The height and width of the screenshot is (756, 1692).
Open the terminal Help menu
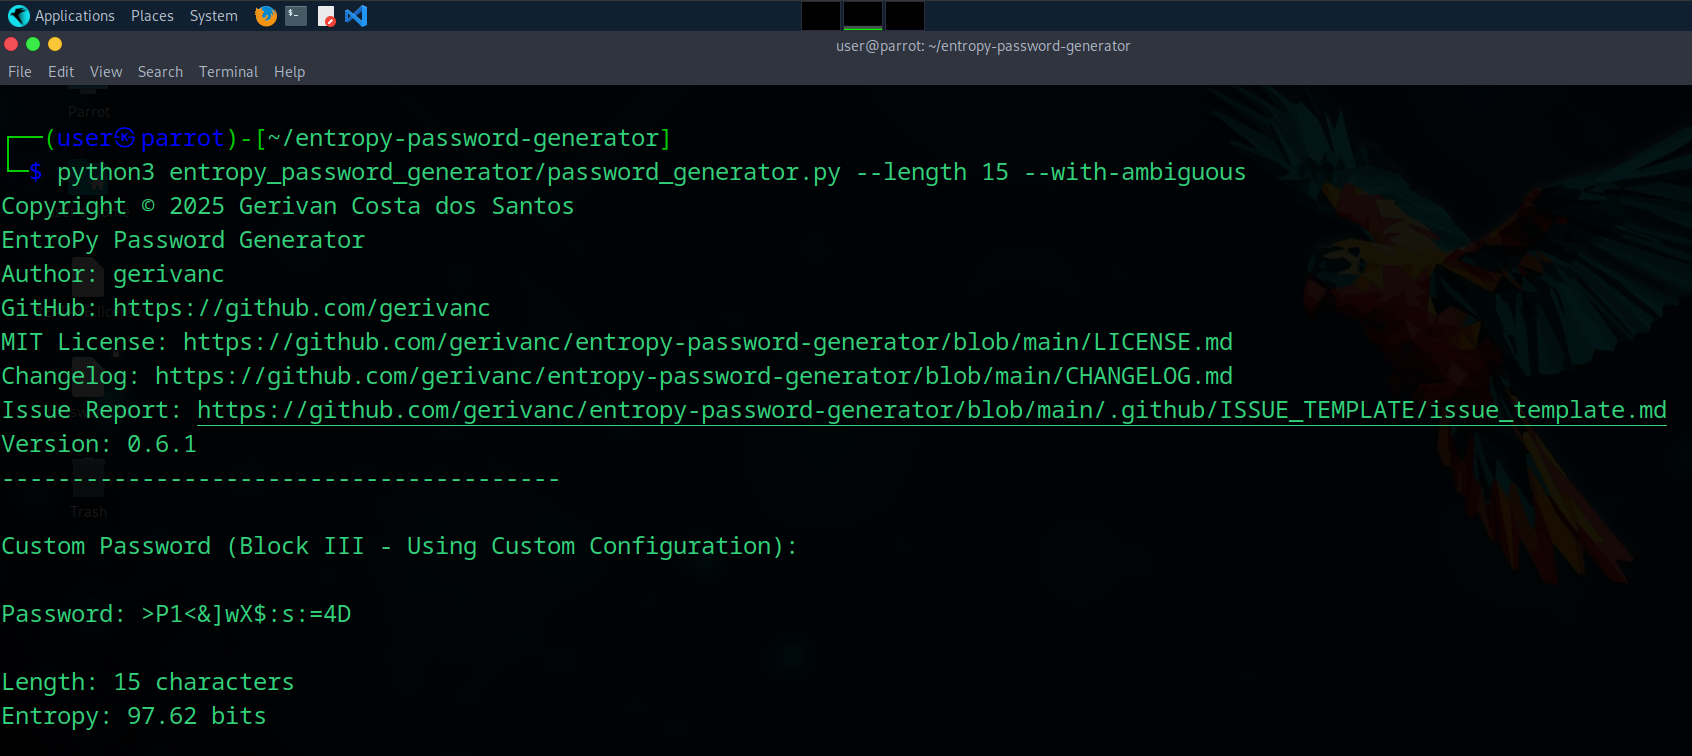[x=289, y=72]
